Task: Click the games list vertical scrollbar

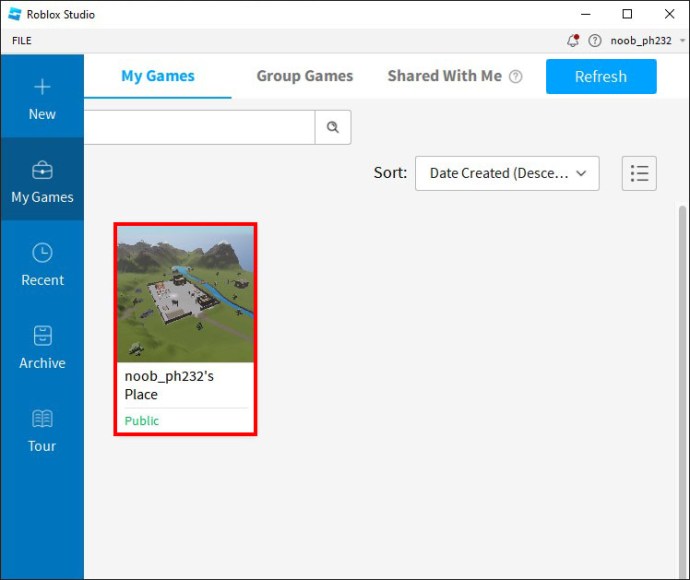Action: tap(682, 392)
